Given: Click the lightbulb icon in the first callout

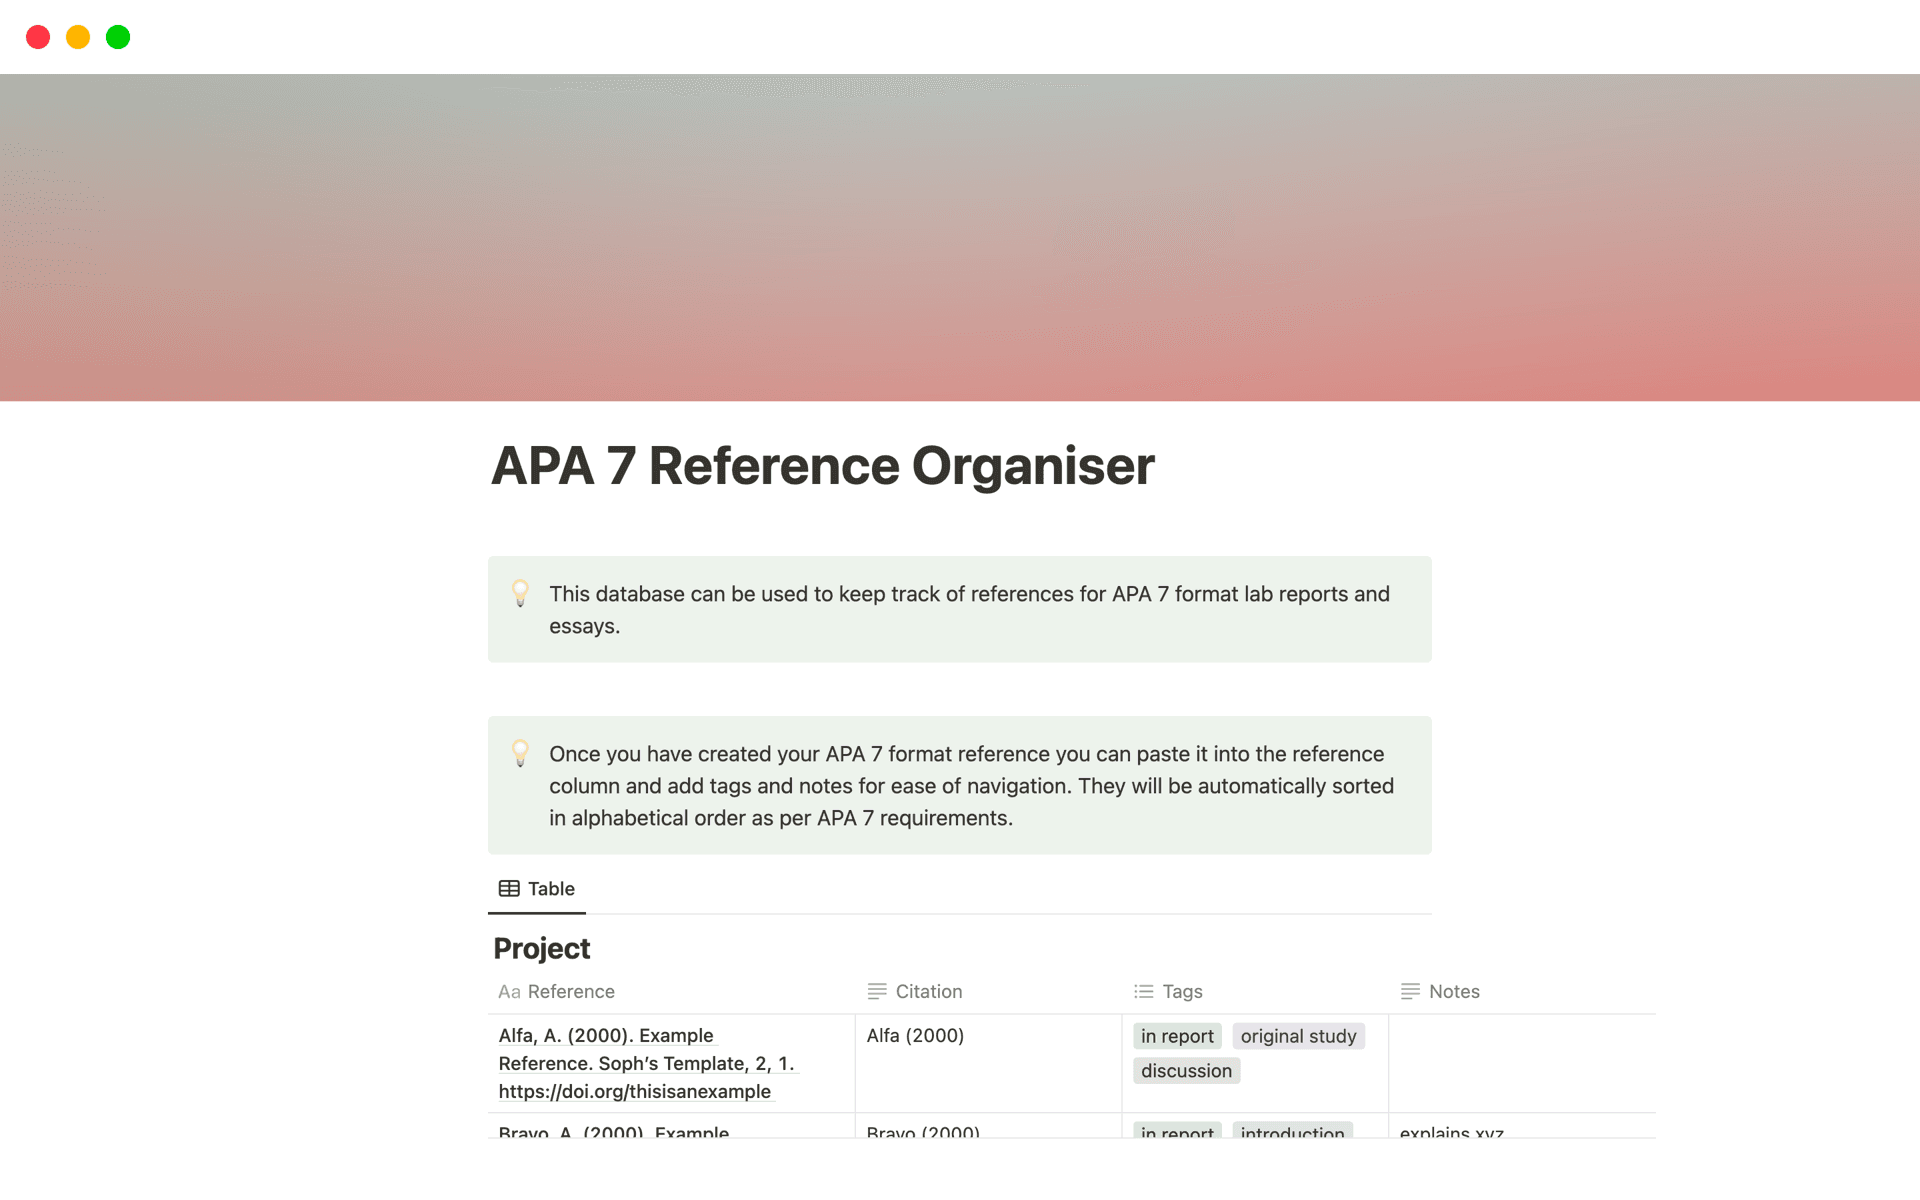Looking at the screenshot, I should pyautogui.click(x=521, y=593).
